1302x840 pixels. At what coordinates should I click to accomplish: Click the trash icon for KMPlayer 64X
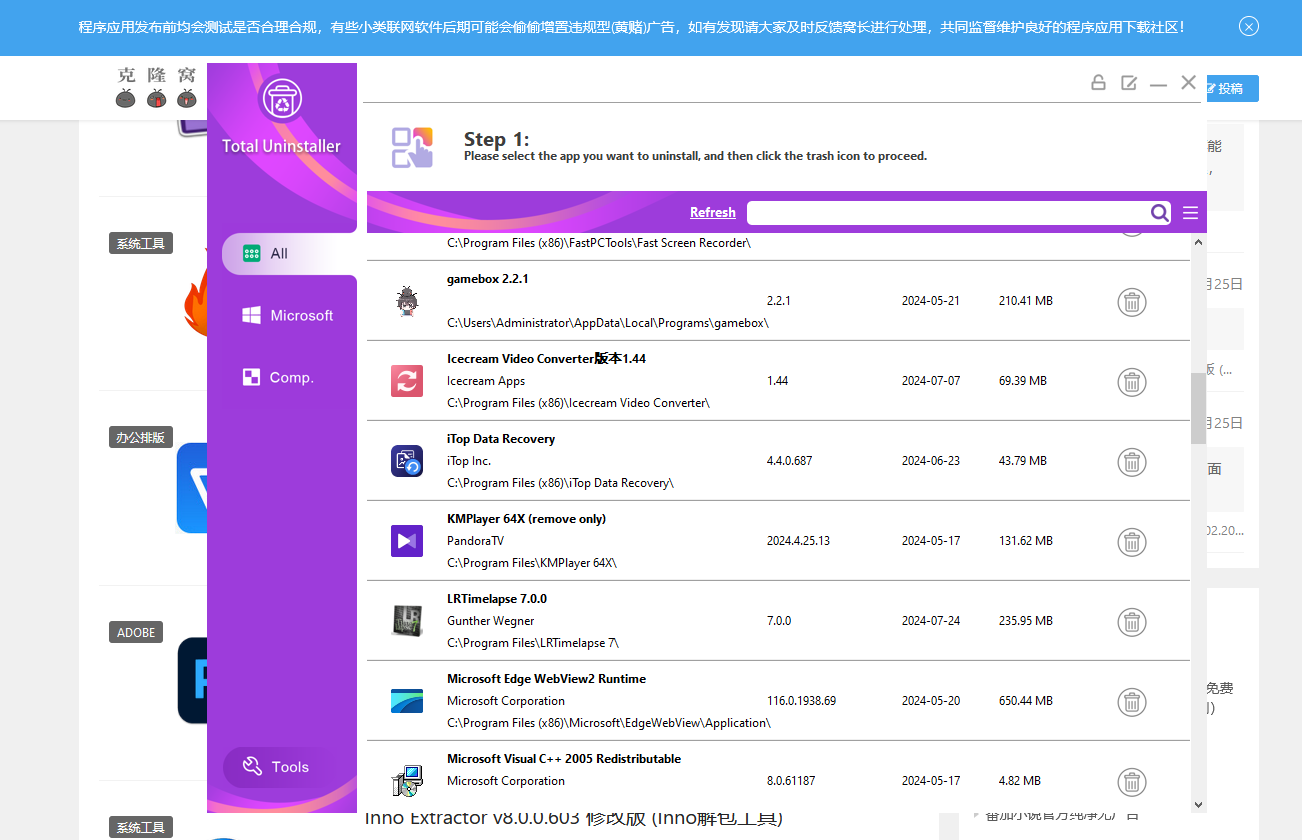(1131, 542)
